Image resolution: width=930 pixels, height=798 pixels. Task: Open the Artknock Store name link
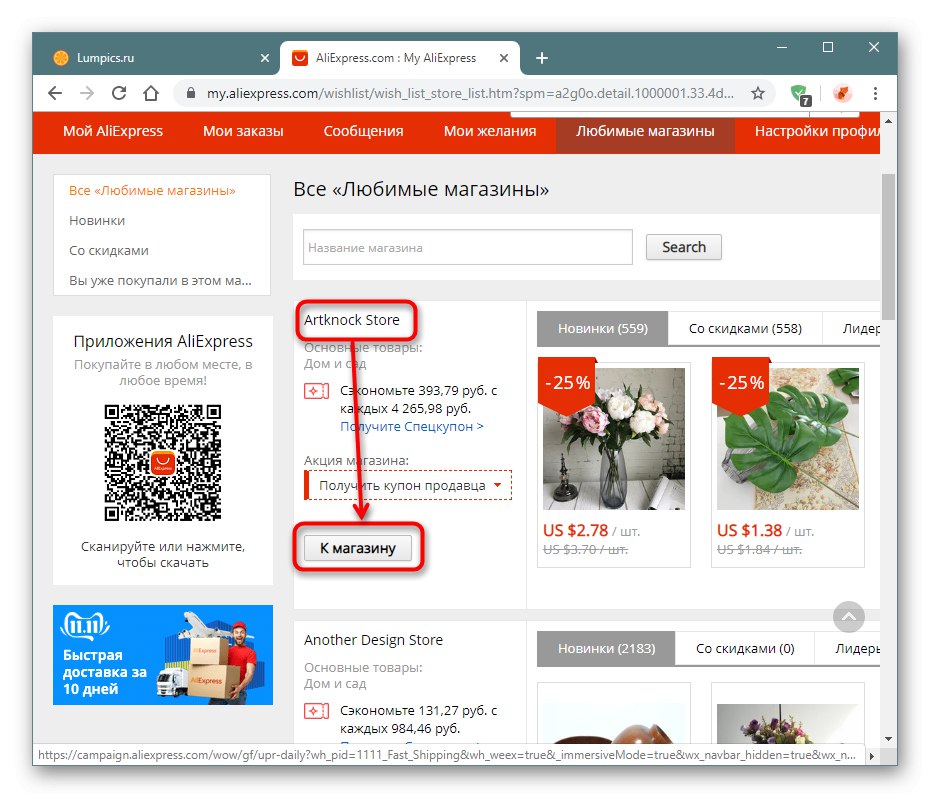click(352, 320)
